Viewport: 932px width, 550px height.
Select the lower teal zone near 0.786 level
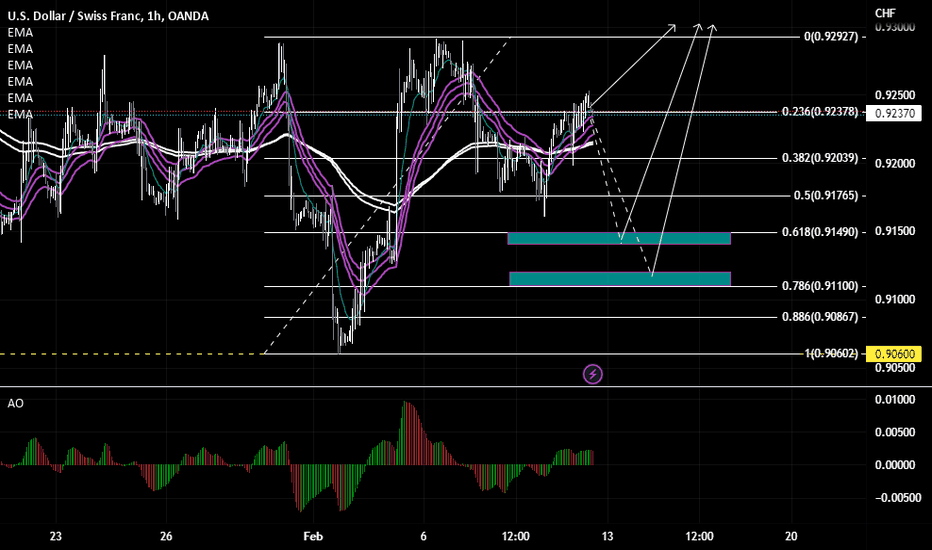click(620, 278)
